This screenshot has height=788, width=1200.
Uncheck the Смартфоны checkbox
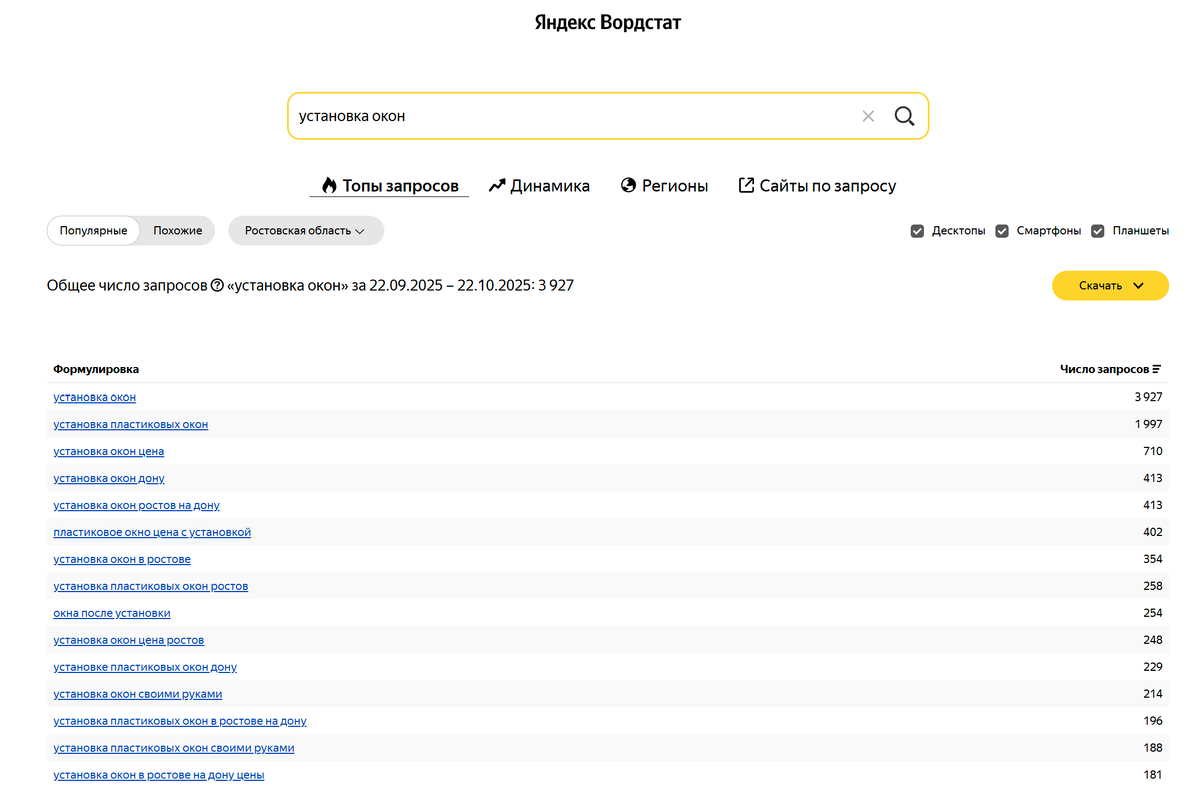tap(1002, 231)
